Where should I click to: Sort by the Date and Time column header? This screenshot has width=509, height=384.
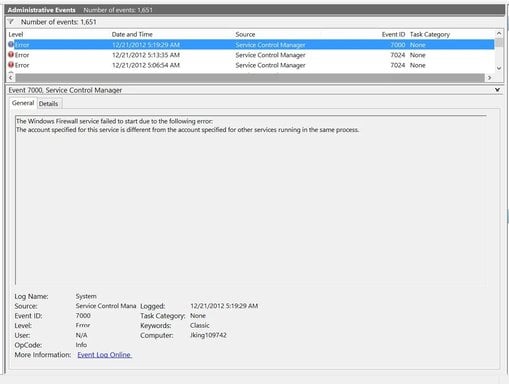pyautogui.click(x=132, y=34)
